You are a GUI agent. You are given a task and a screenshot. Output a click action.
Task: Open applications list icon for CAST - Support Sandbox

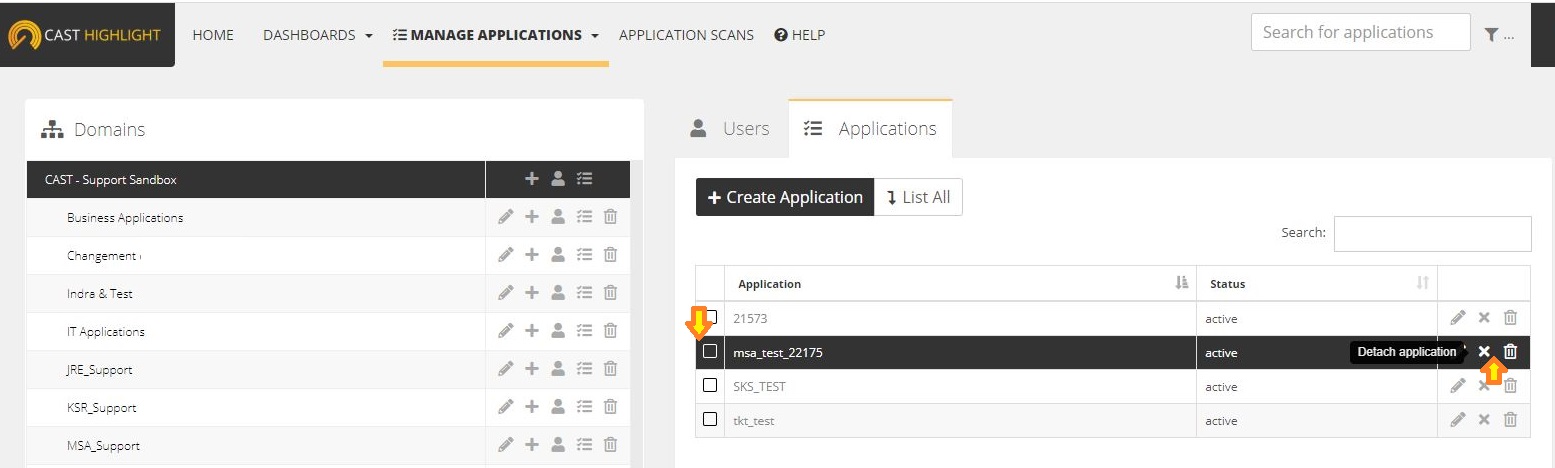[x=585, y=179]
